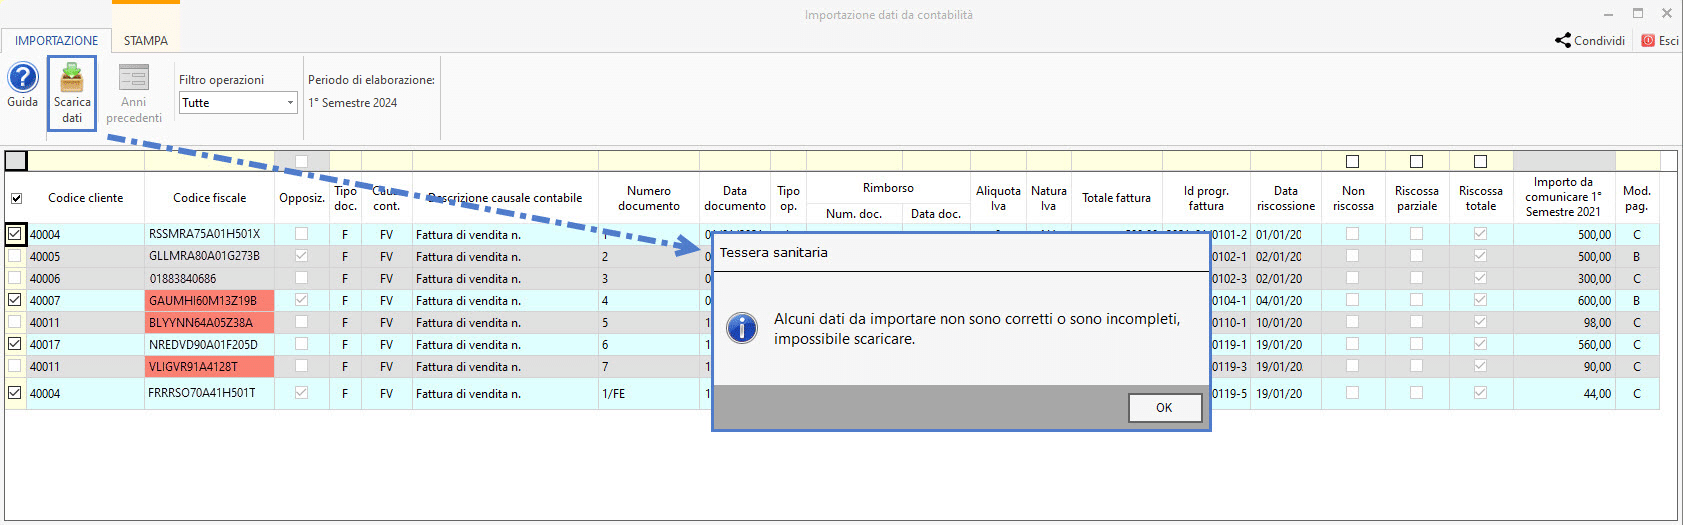1683x525 pixels.
Task: Maximize the import window
Action: pos(1638,14)
